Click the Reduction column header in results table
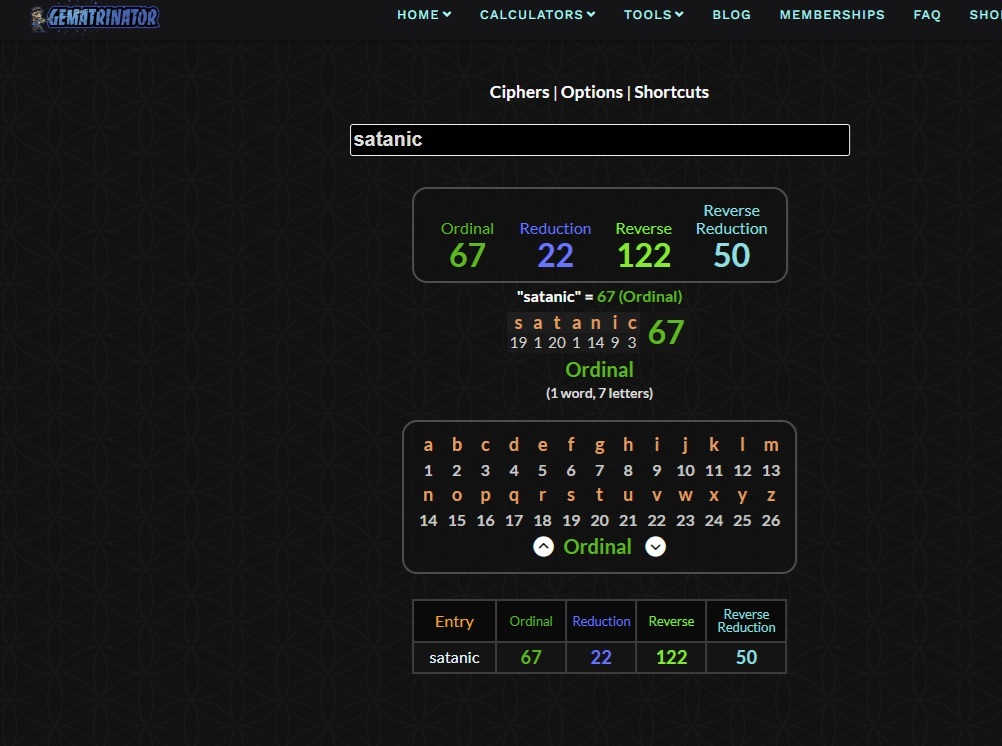This screenshot has width=1002, height=746. (601, 621)
